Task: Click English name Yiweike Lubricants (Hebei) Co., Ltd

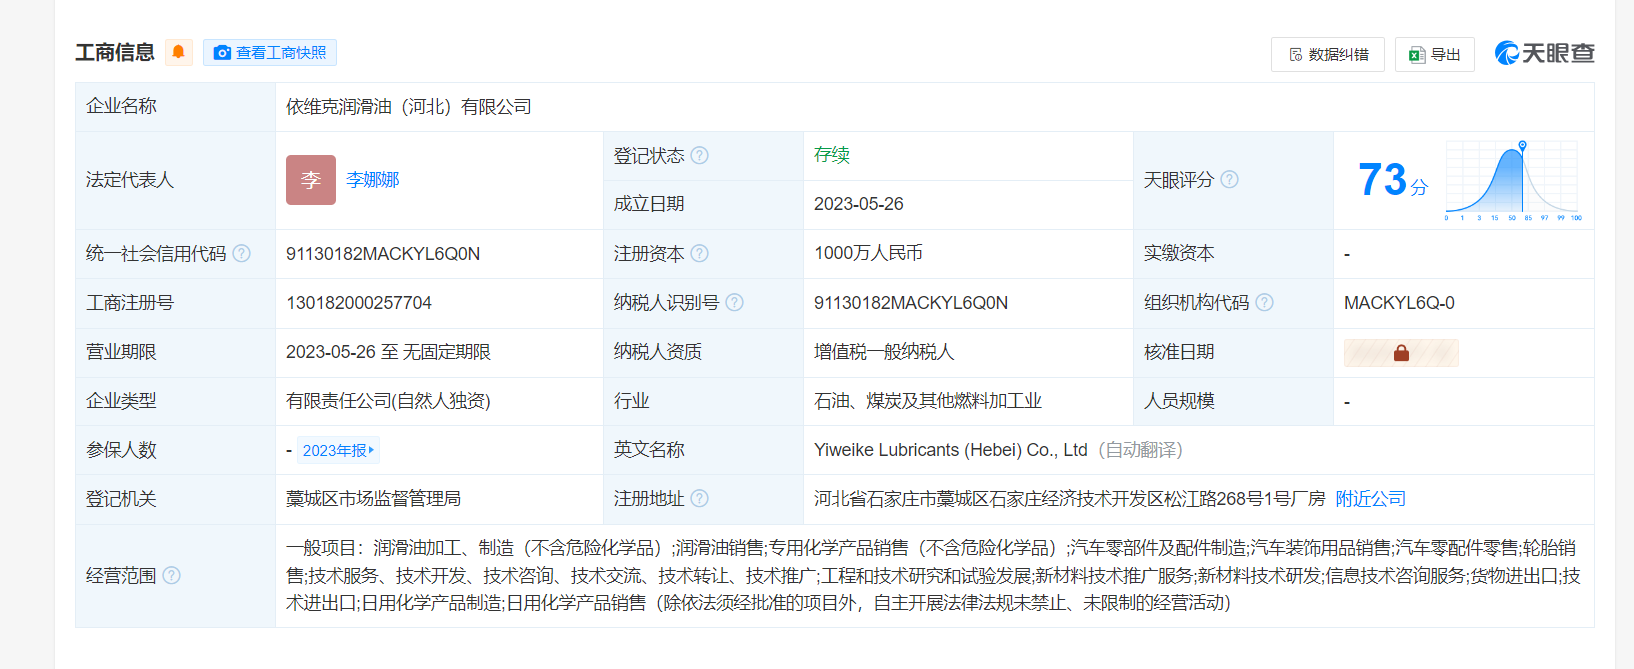Action: coord(951,450)
